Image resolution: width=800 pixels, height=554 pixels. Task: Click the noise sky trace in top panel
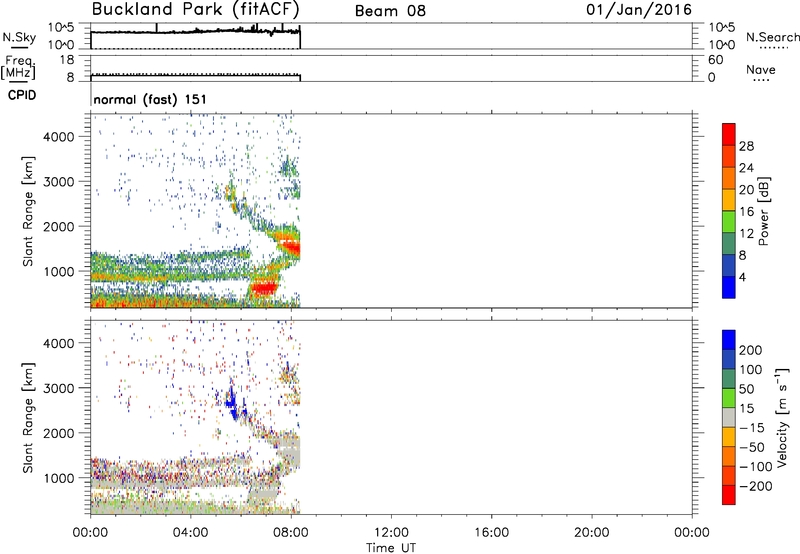click(195, 32)
